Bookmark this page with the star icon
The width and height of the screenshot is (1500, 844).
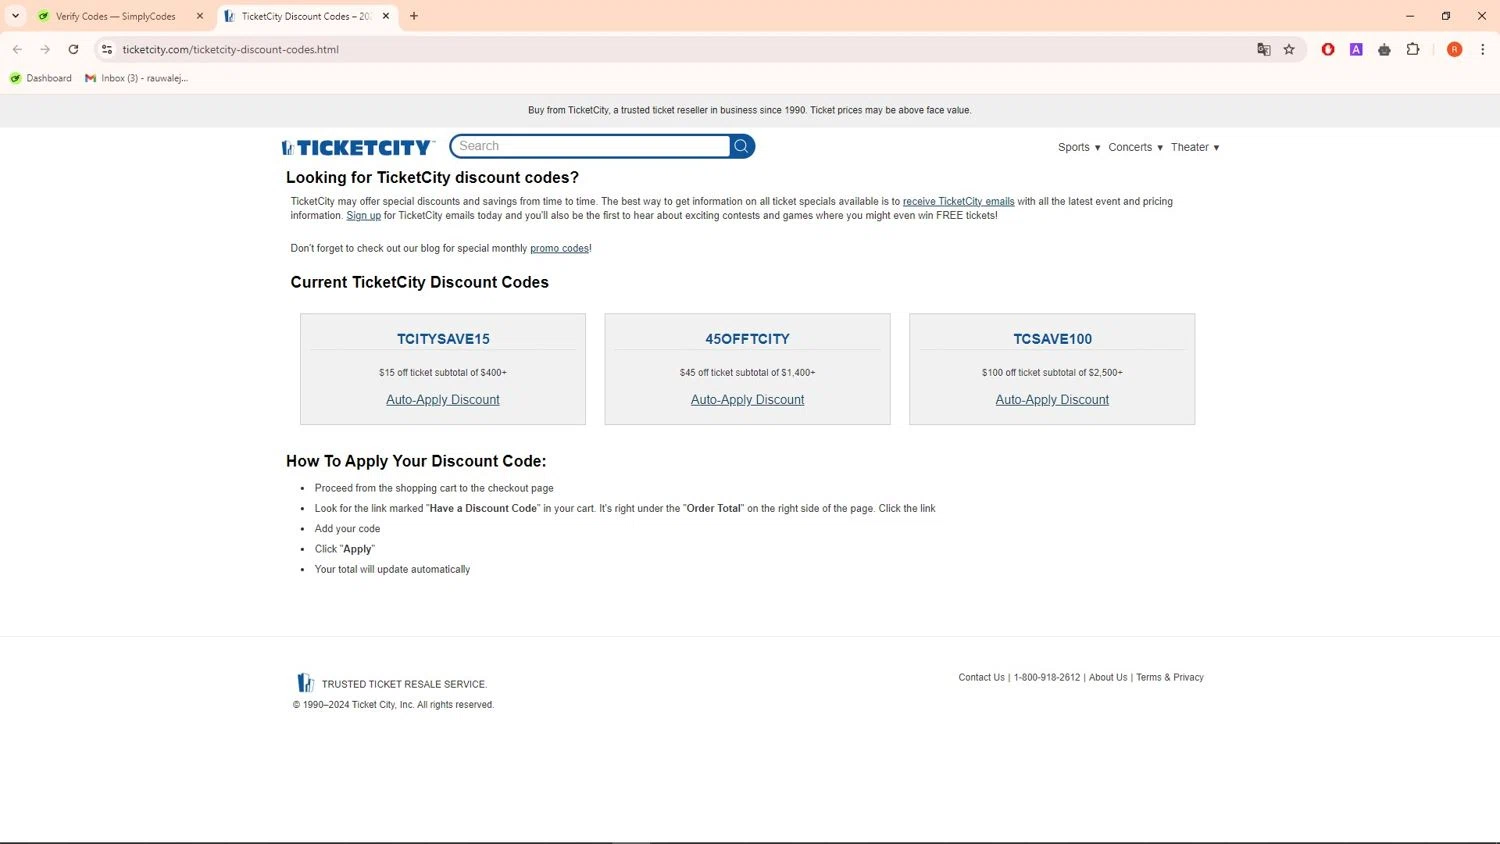pyautogui.click(x=1289, y=49)
